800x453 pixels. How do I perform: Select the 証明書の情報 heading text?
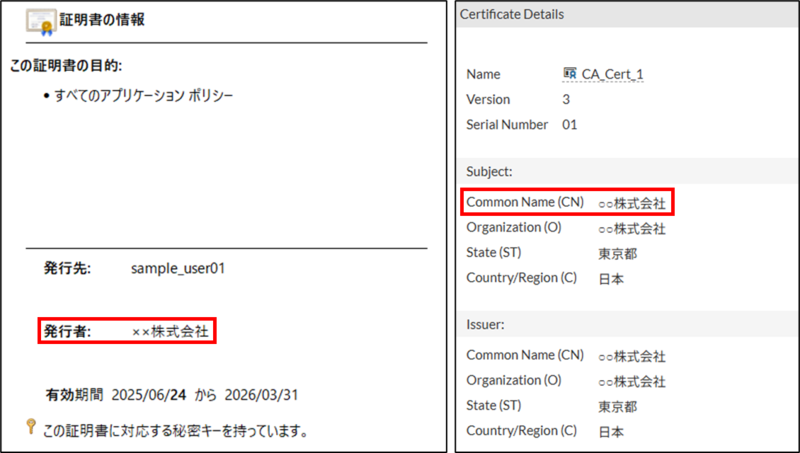[102, 20]
